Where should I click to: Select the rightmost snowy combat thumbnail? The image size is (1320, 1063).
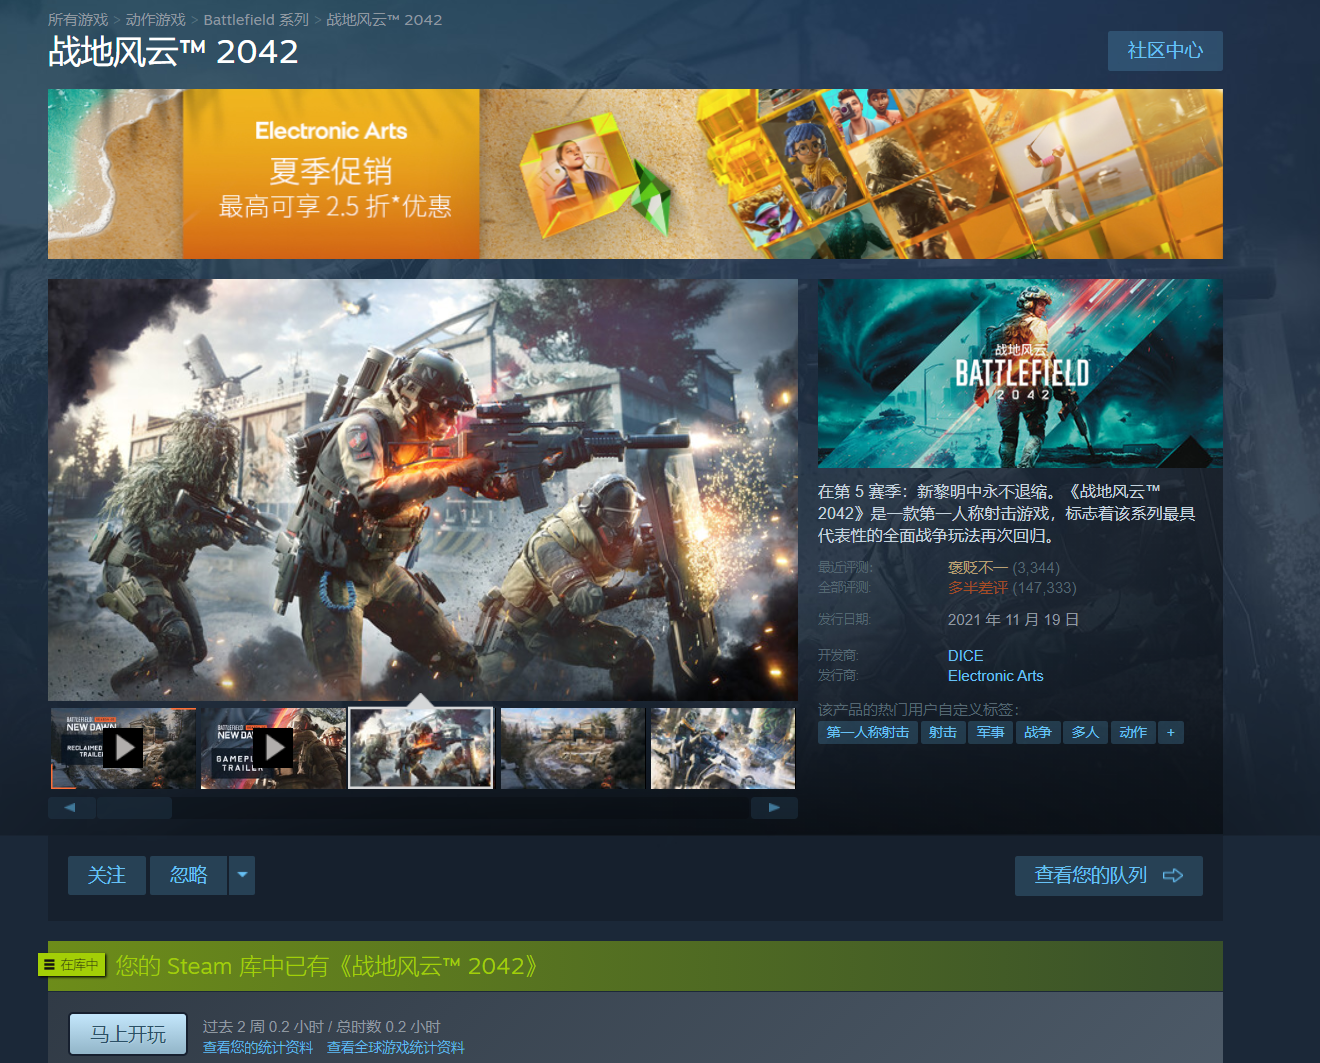pyautogui.click(x=723, y=748)
